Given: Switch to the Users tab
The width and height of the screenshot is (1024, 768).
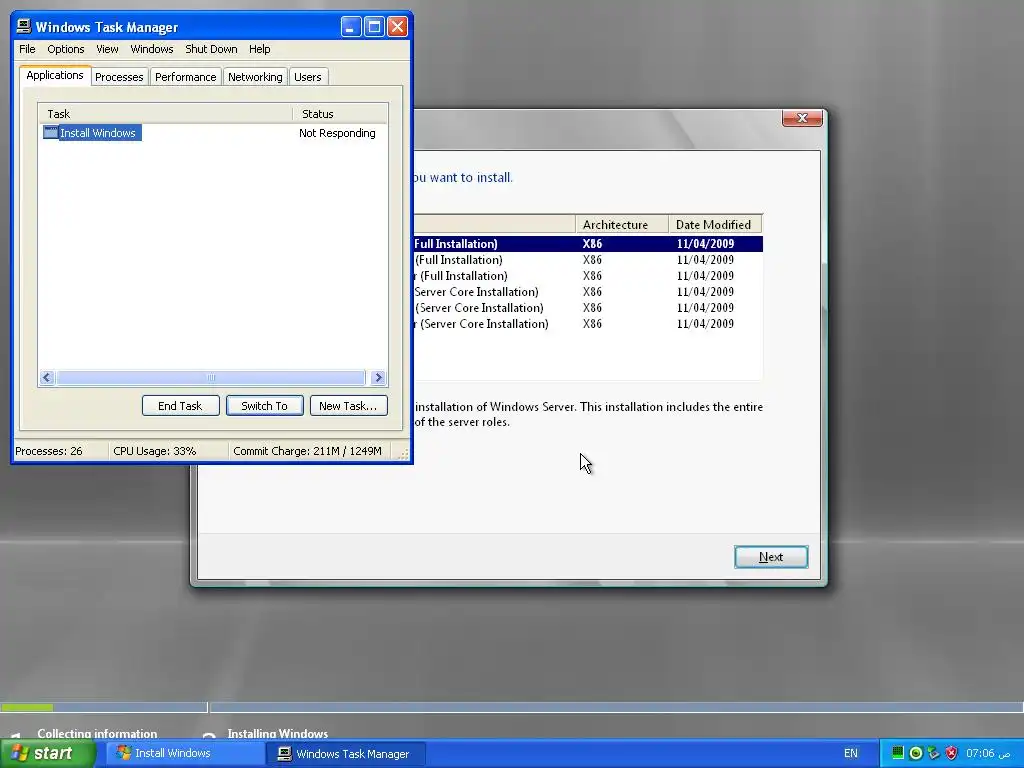Looking at the screenshot, I should 308,77.
